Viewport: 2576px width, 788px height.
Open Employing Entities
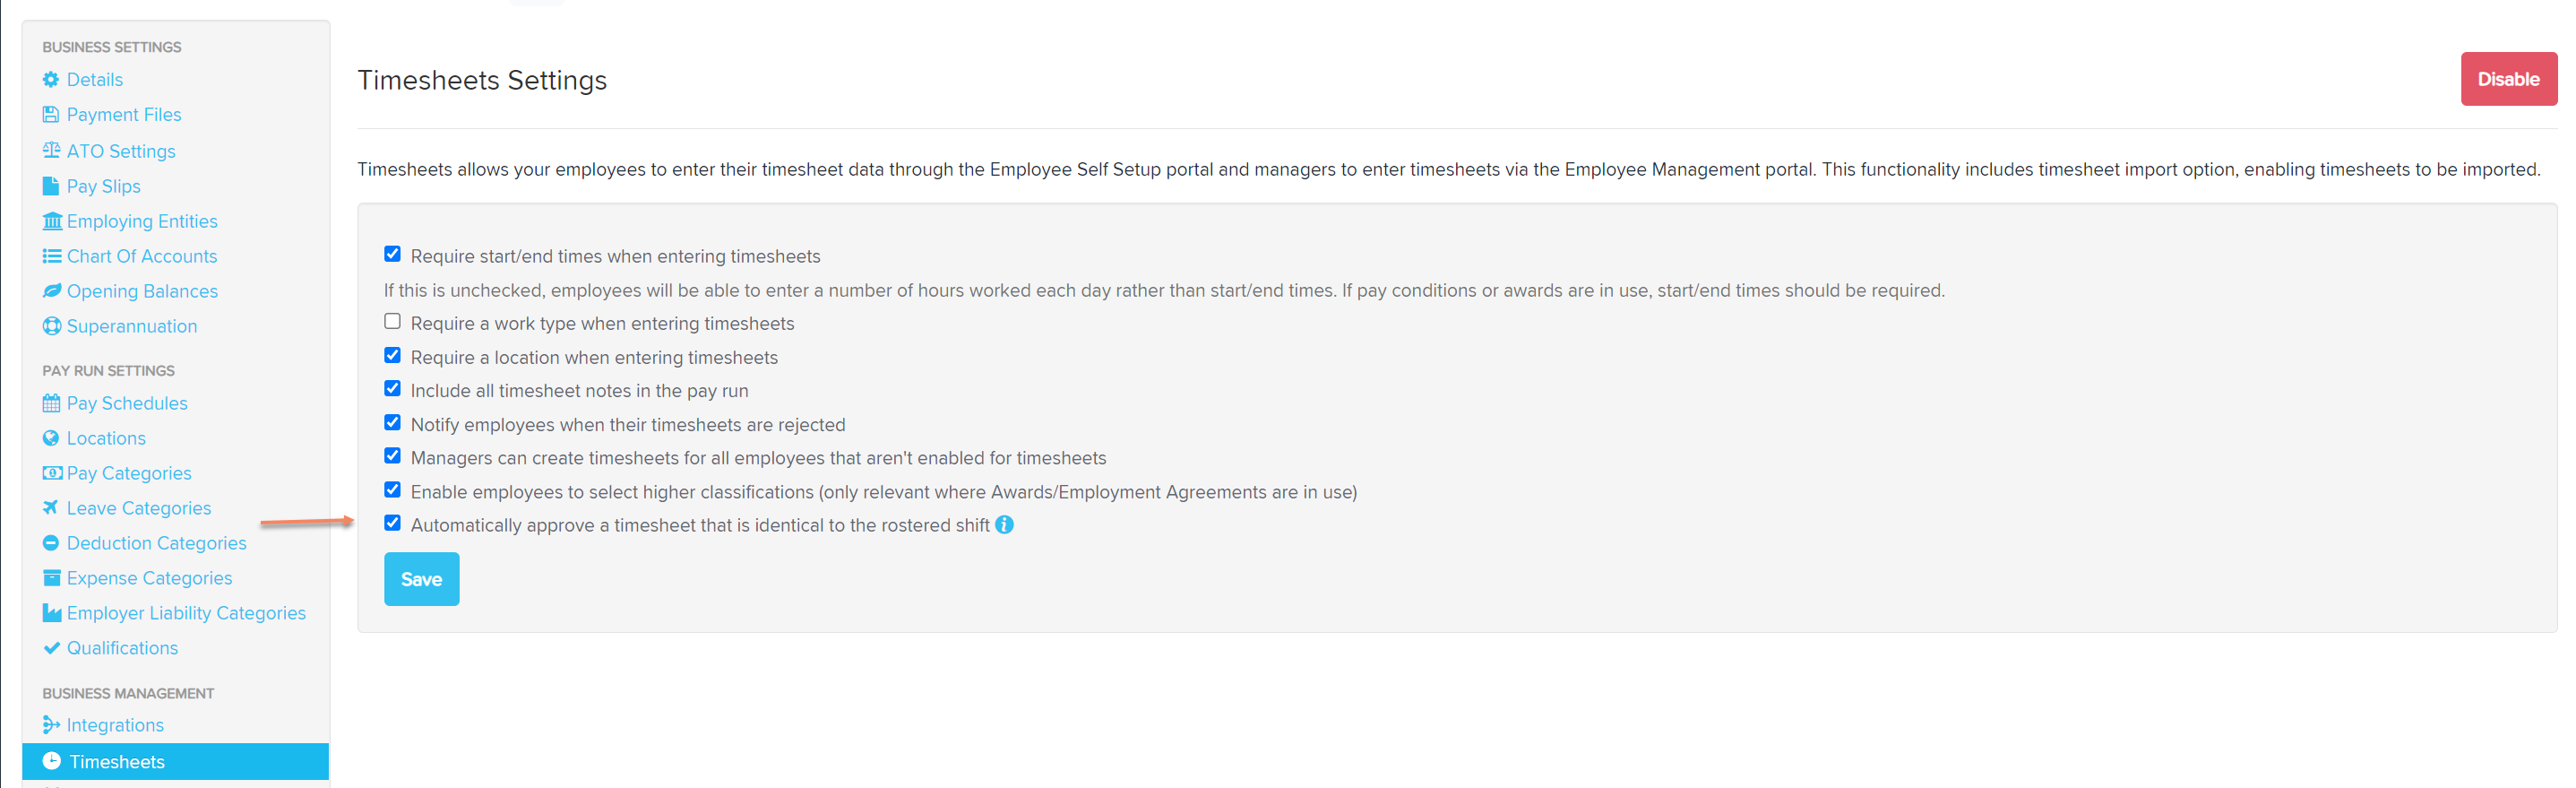click(142, 221)
